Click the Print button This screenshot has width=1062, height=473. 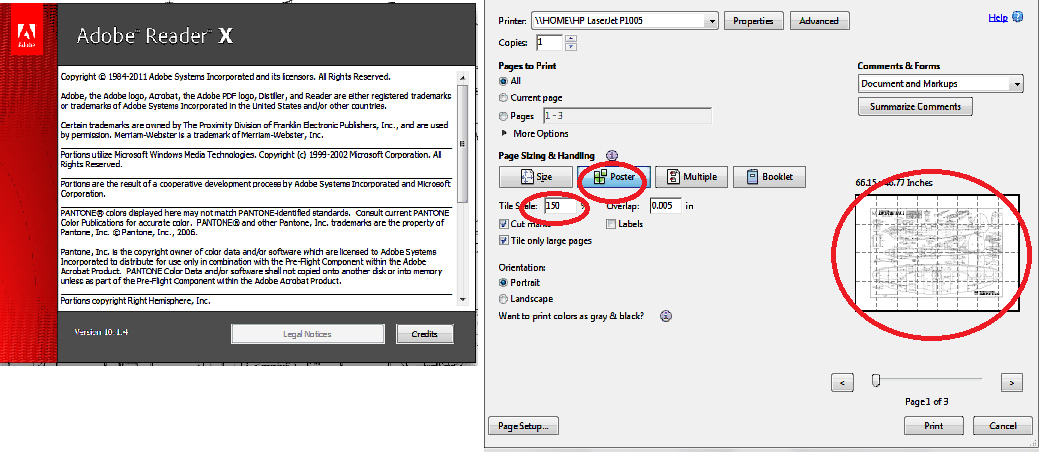[x=933, y=426]
